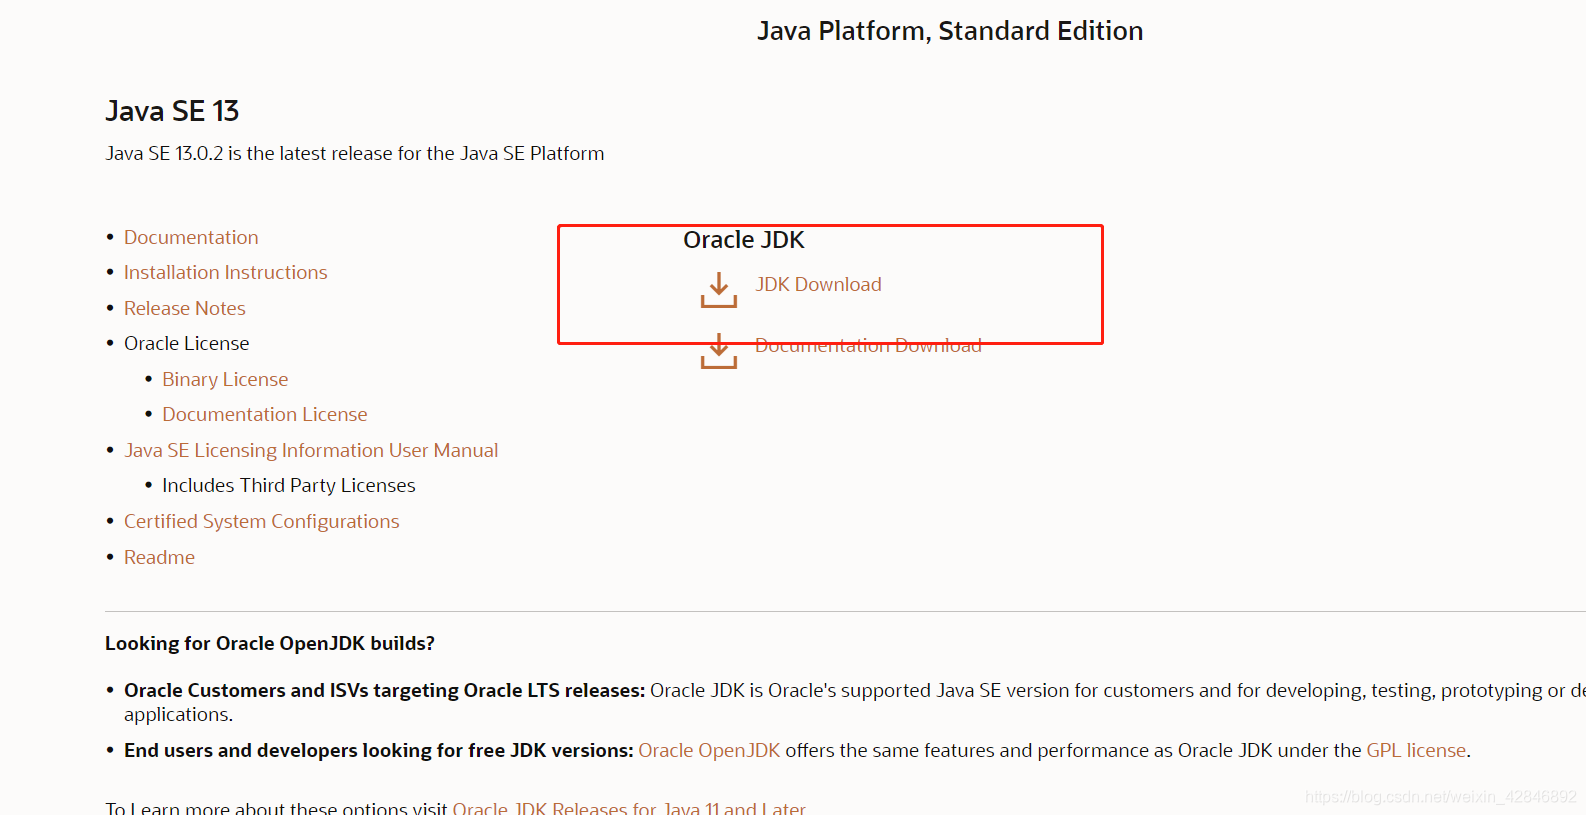Click Includes Third Party Licenses text
The height and width of the screenshot is (815, 1586).
pyautogui.click(x=288, y=485)
